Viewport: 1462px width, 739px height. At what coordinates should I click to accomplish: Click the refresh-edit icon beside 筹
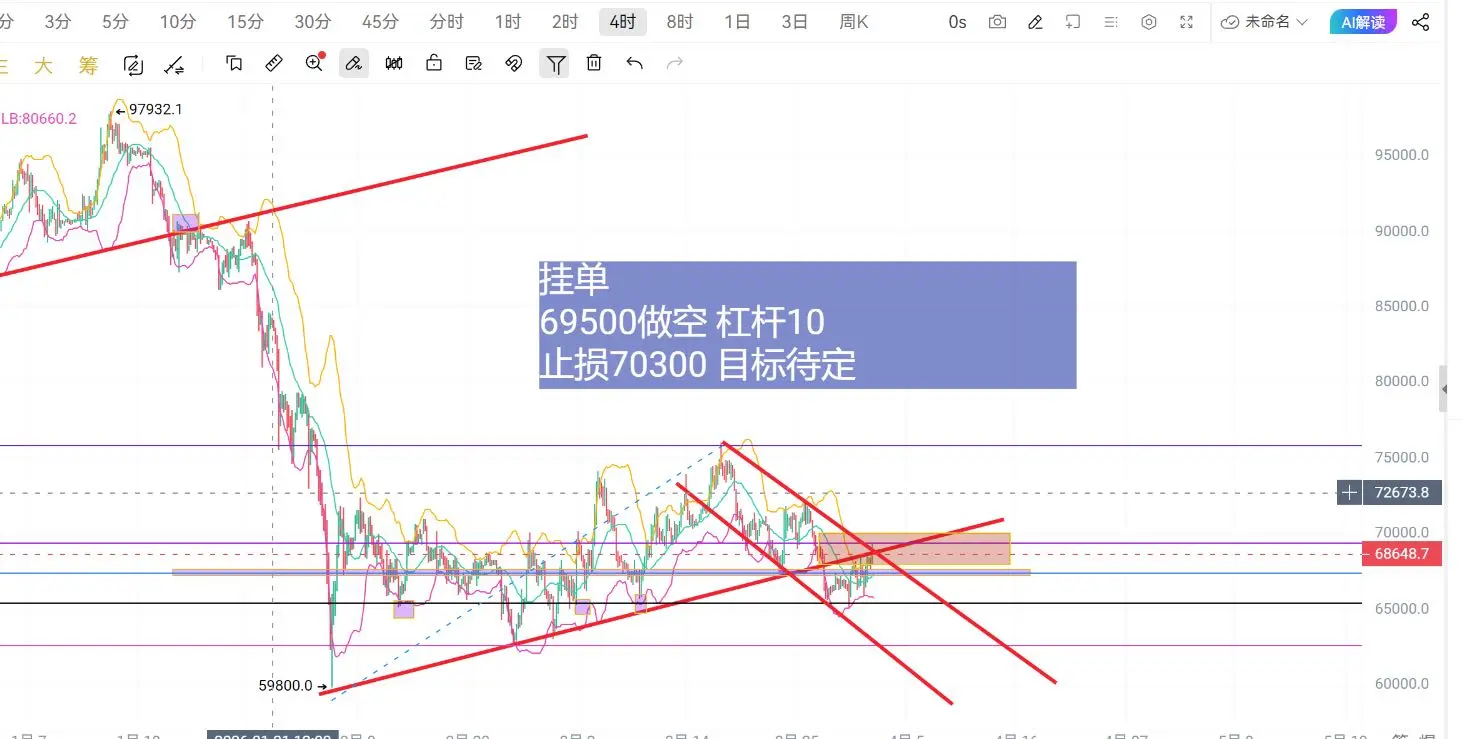133,65
